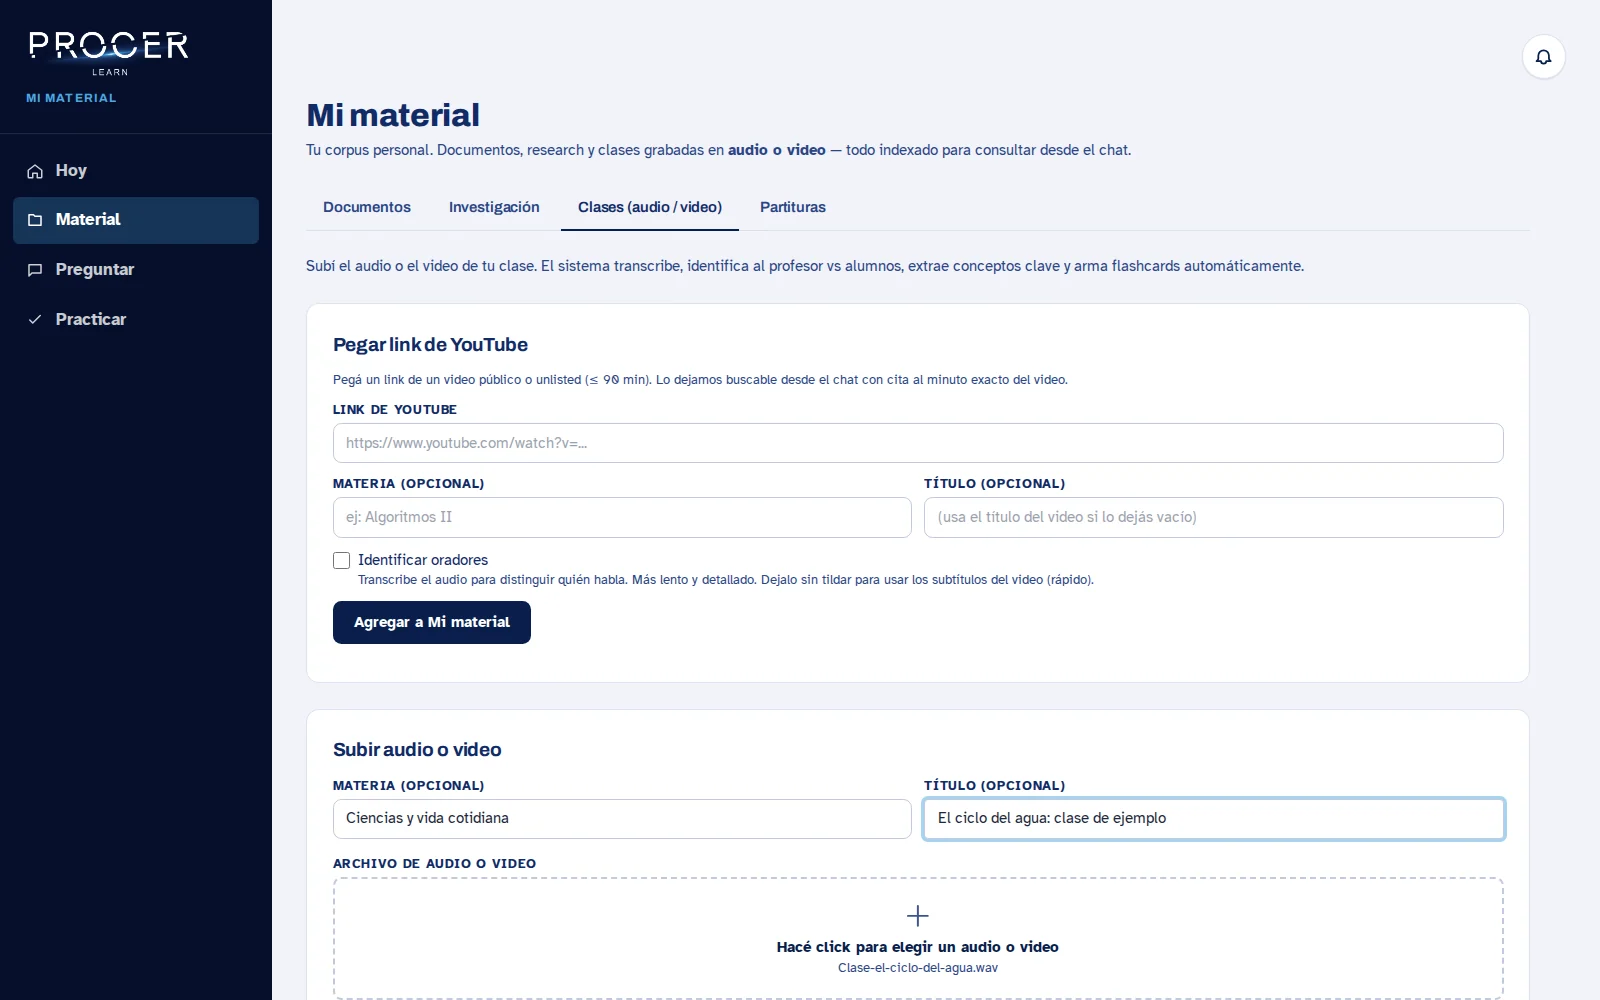Screen dimensions: 1600x1000
Task: Switch to the Documentos tab
Action: click(x=367, y=207)
